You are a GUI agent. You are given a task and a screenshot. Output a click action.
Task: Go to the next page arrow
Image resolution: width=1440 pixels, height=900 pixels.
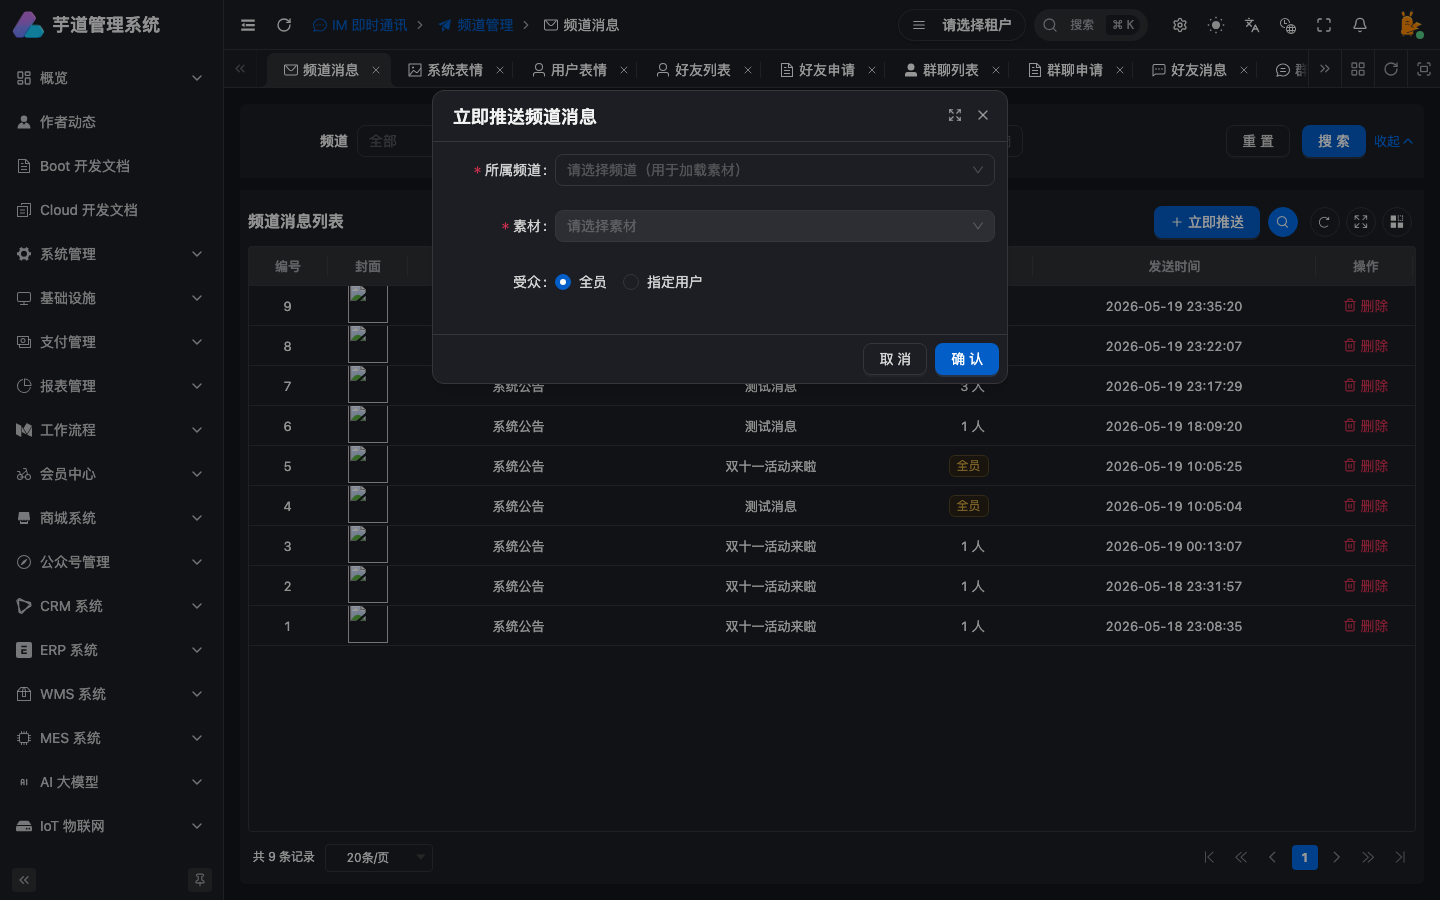(1337, 857)
